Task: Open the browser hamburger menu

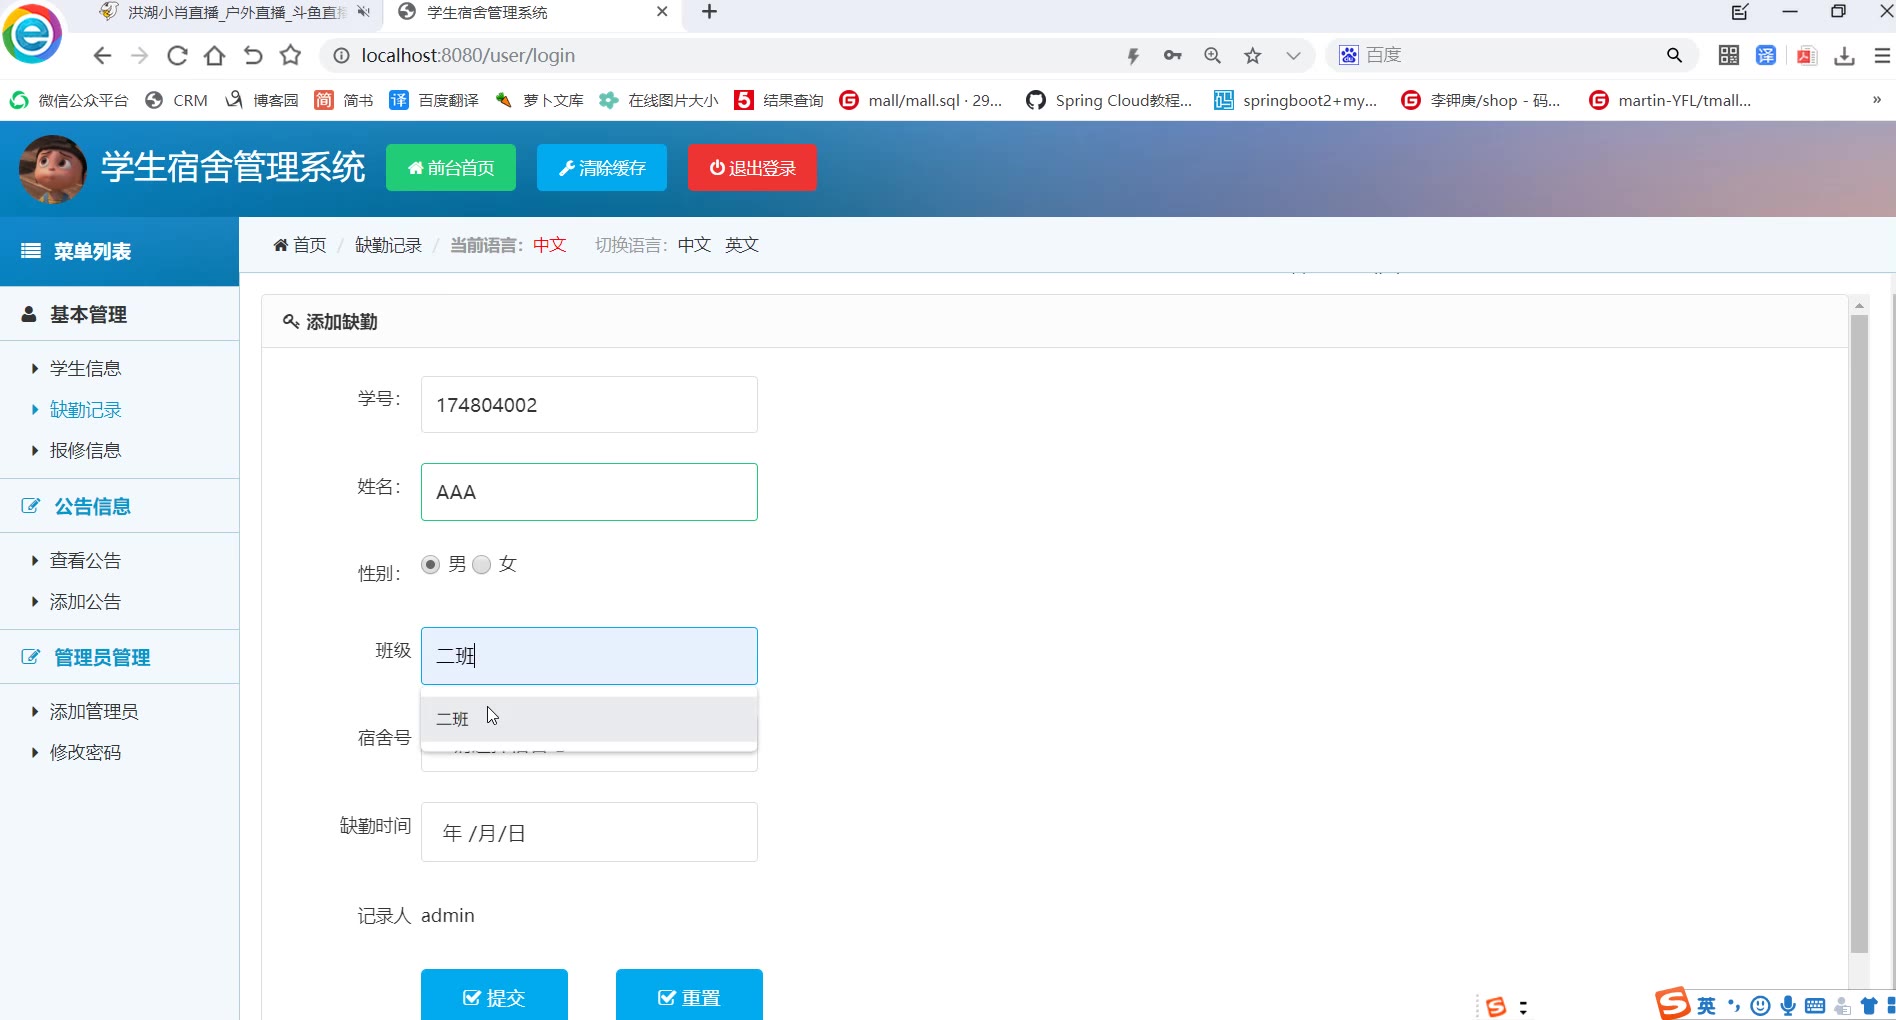Action: tap(1882, 56)
